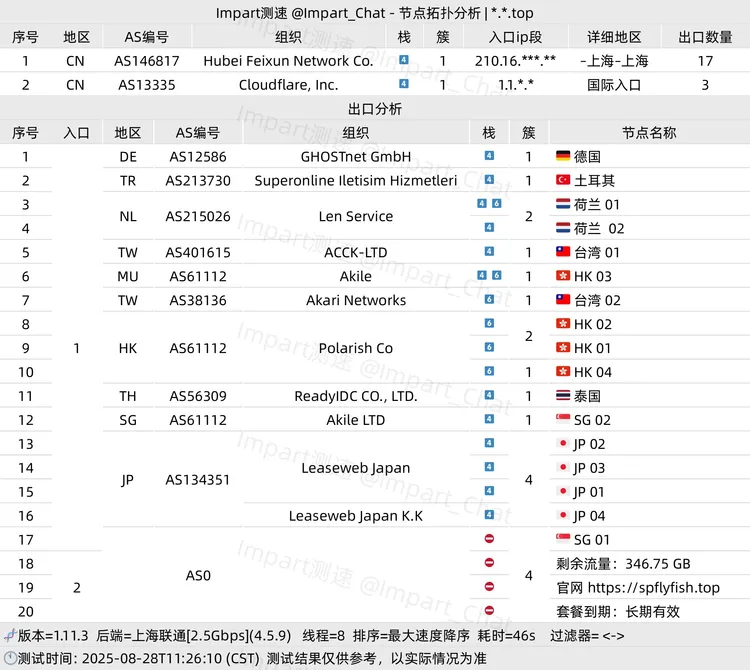Click the IPv4 badge in the GHOSTnet GmbH row

pyautogui.click(x=489, y=157)
